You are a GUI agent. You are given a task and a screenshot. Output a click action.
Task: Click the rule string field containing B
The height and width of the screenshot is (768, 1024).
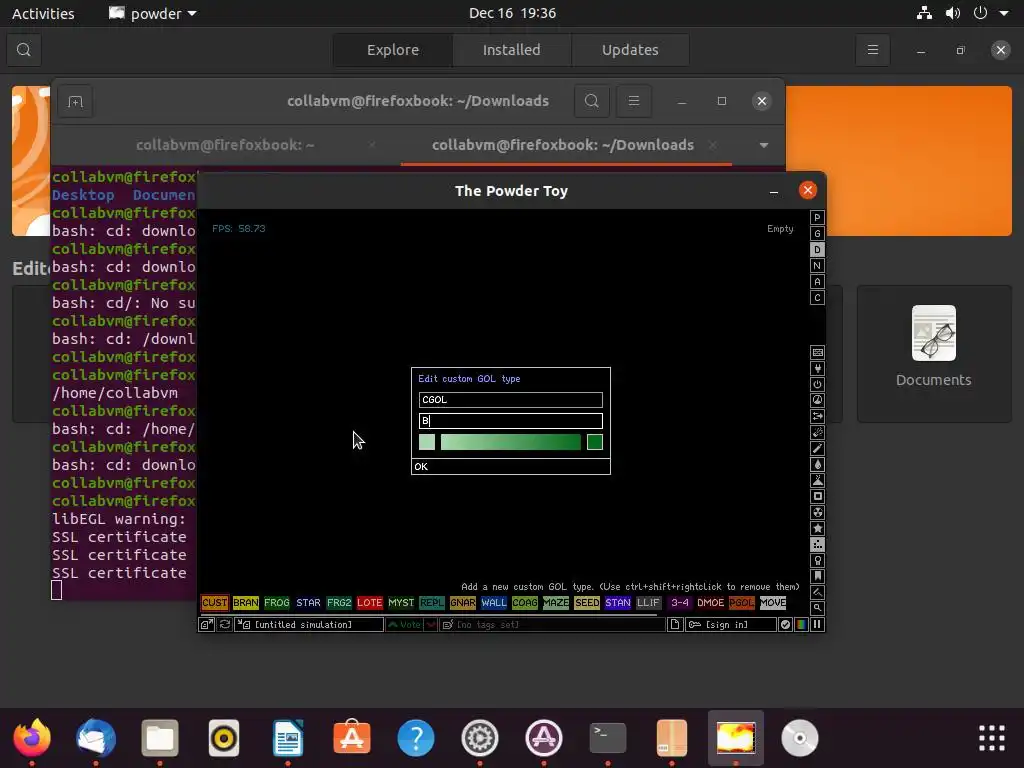[x=511, y=421]
